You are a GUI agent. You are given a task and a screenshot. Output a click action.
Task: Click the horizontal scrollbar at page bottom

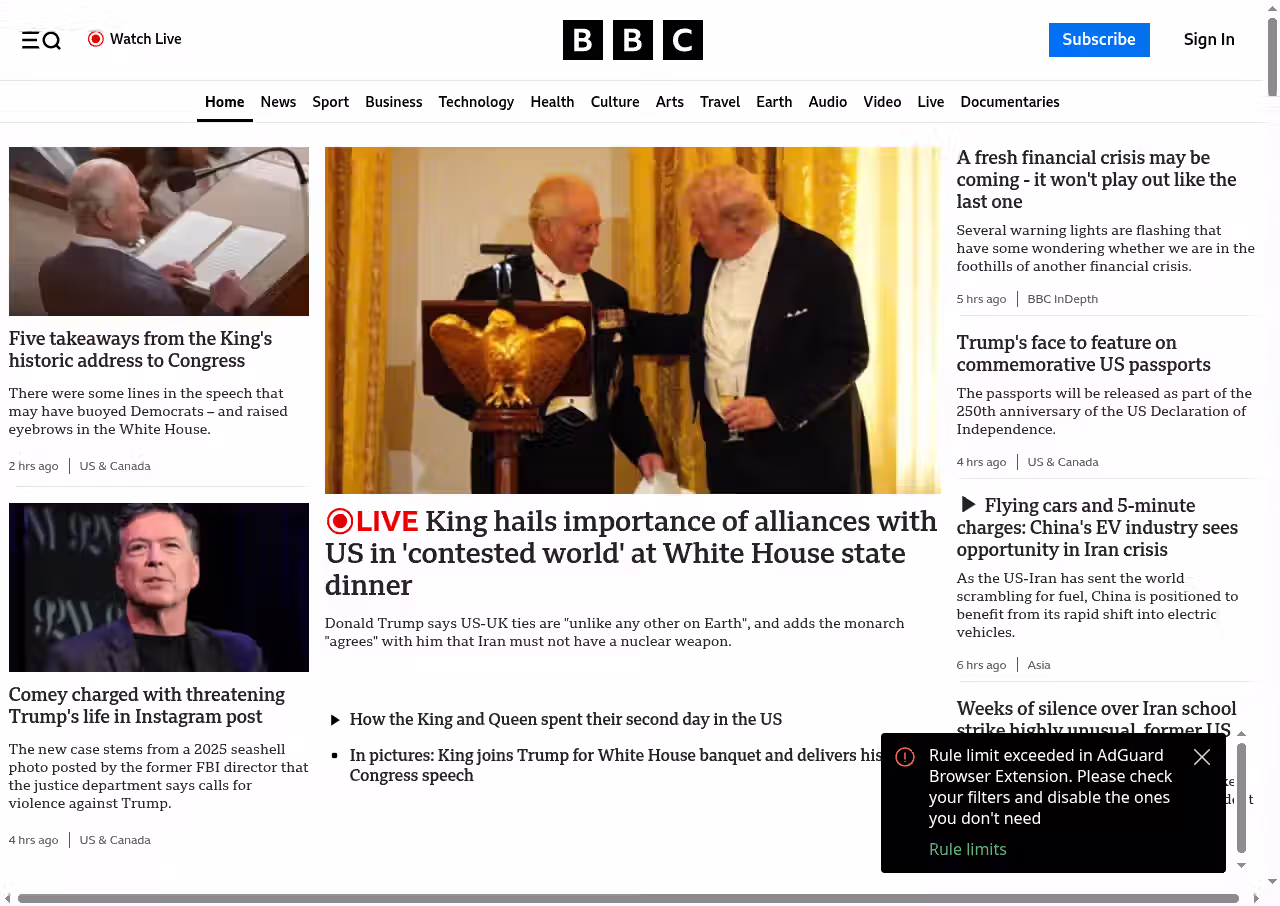[628, 898]
